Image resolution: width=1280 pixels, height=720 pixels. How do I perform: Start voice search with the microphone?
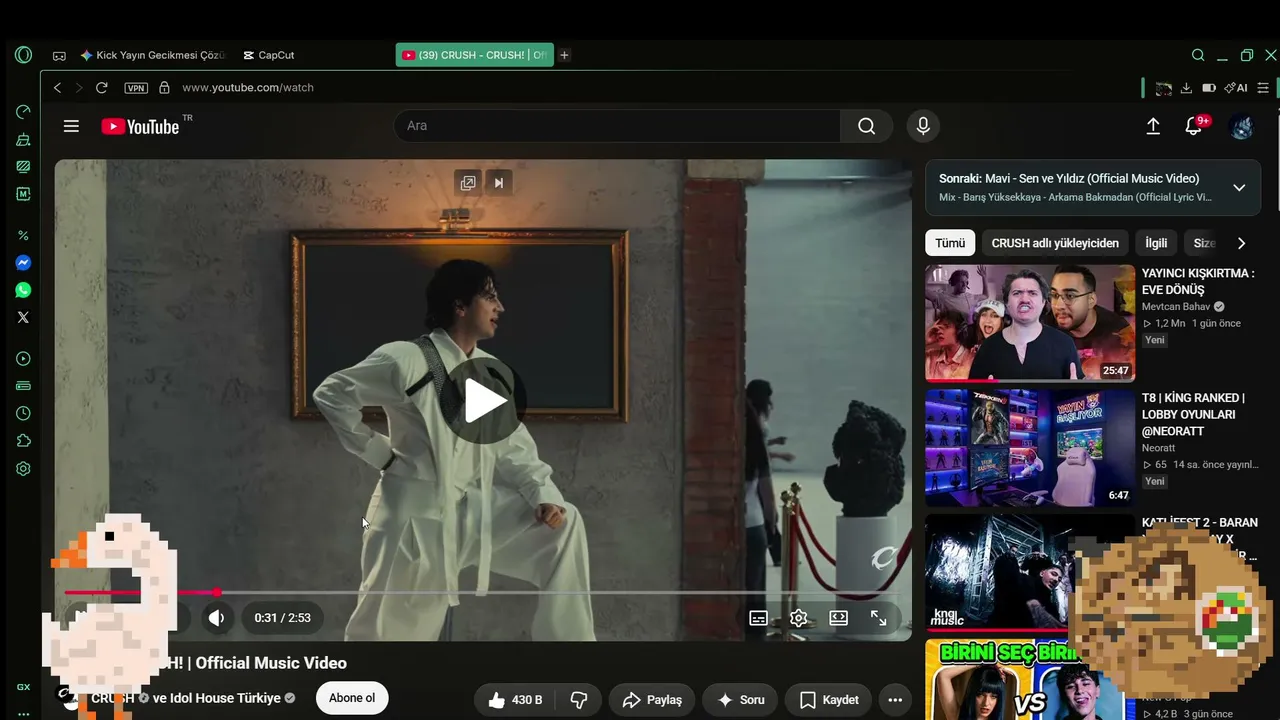tap(923, 126)
